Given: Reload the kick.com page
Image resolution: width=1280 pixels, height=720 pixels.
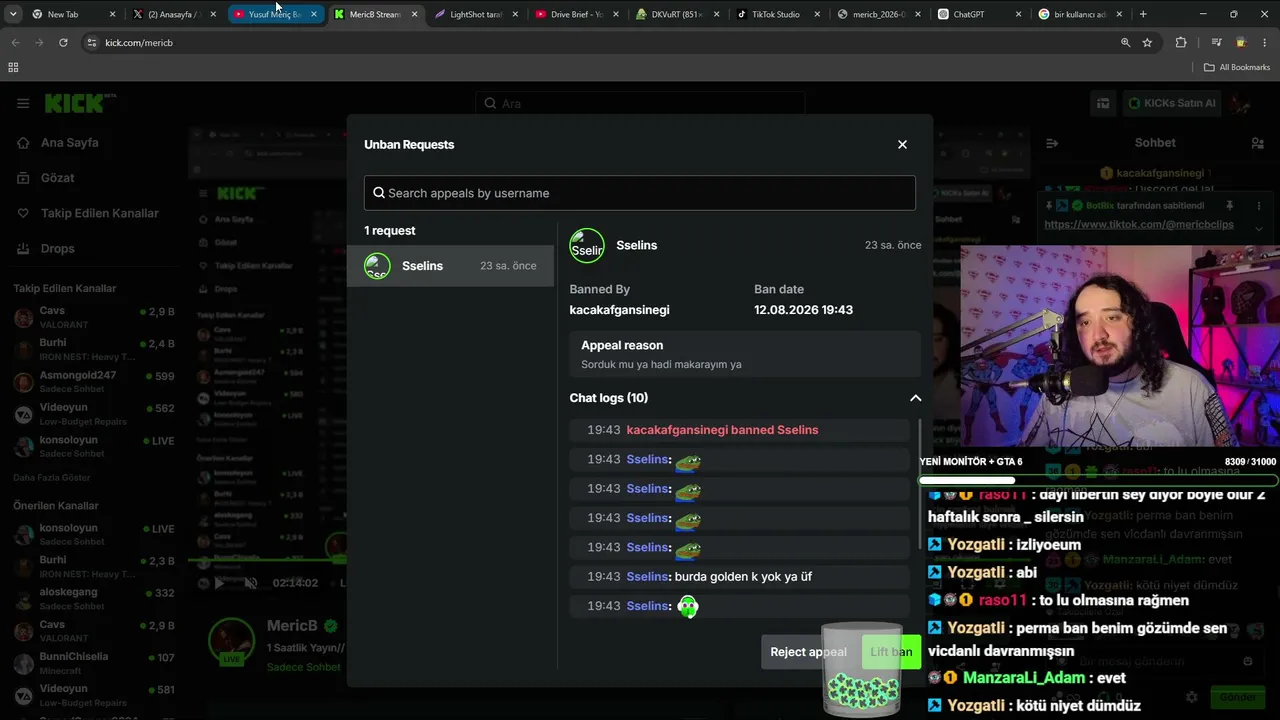Looking at the screenshot, I should tap(63, 43).
